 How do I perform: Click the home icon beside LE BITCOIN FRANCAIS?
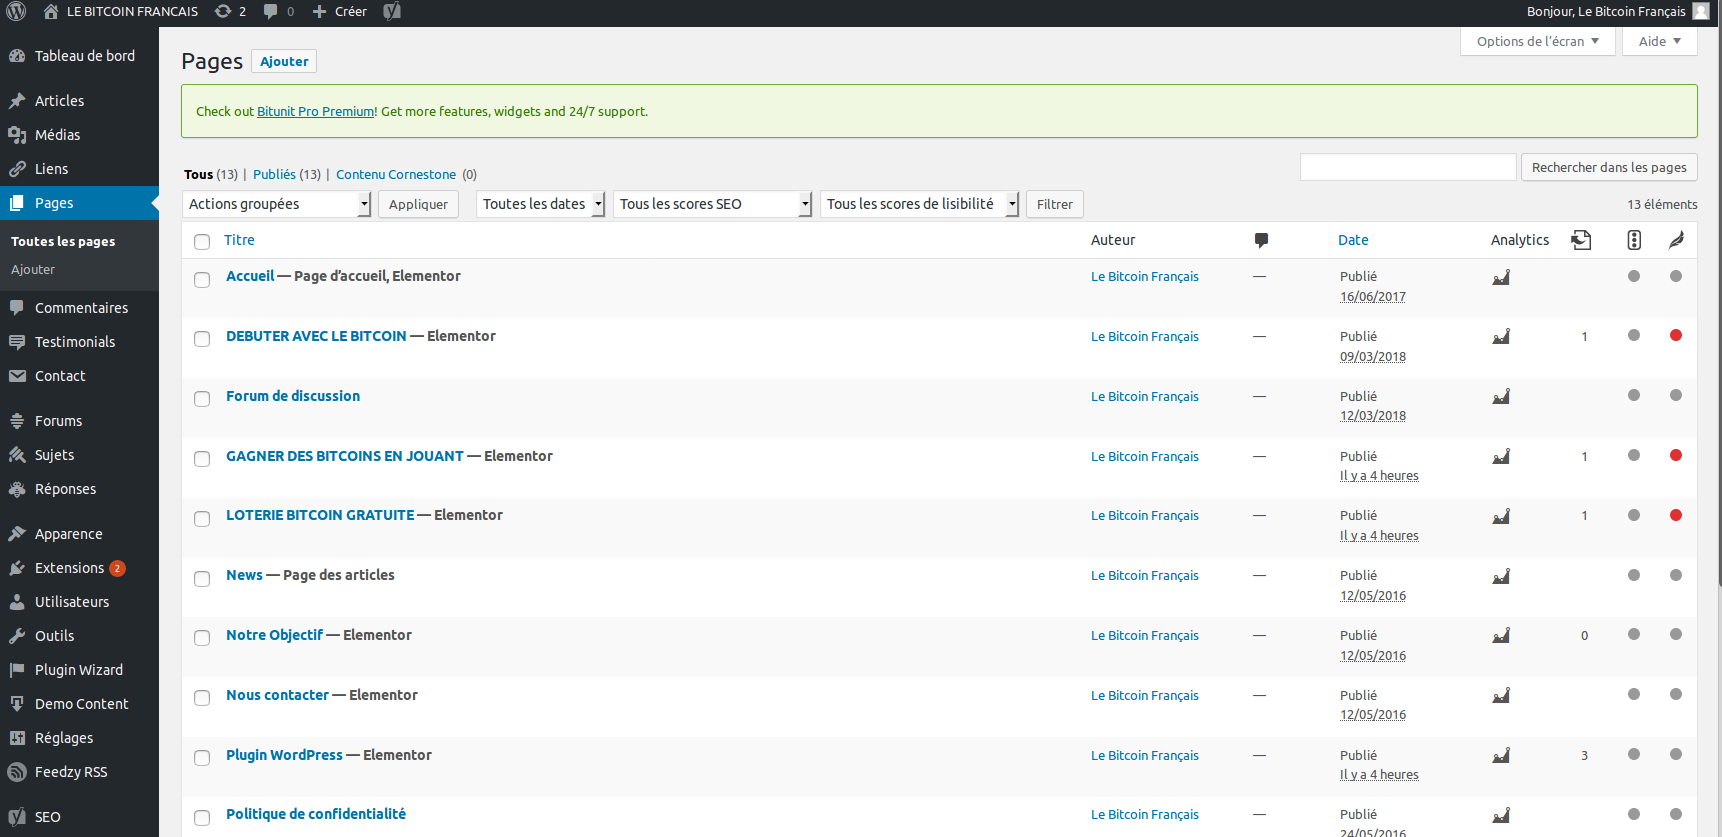(x=51, y=12)
